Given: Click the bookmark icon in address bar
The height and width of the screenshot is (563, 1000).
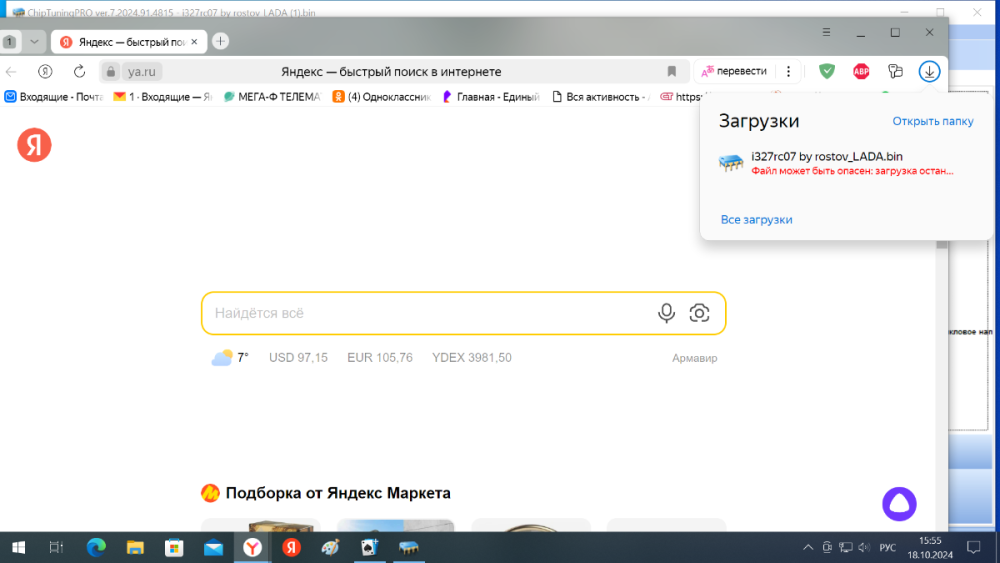Looking at the screenshot, I should pos(672,71).
